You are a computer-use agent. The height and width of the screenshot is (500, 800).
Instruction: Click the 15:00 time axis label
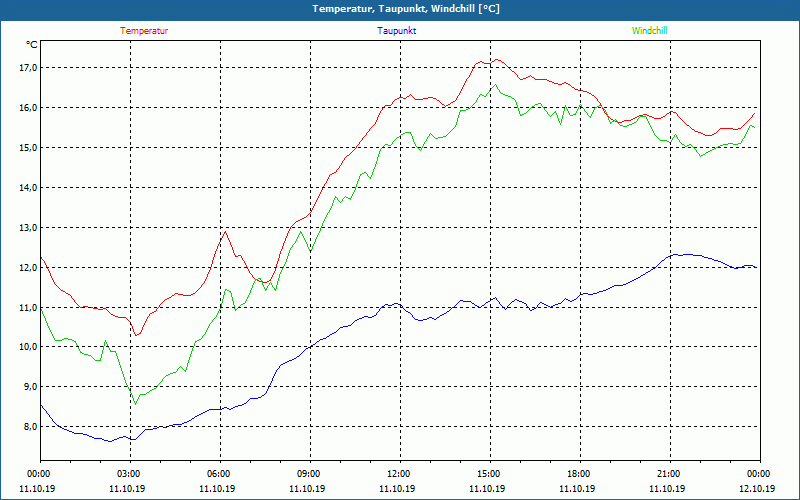(490, 474)
